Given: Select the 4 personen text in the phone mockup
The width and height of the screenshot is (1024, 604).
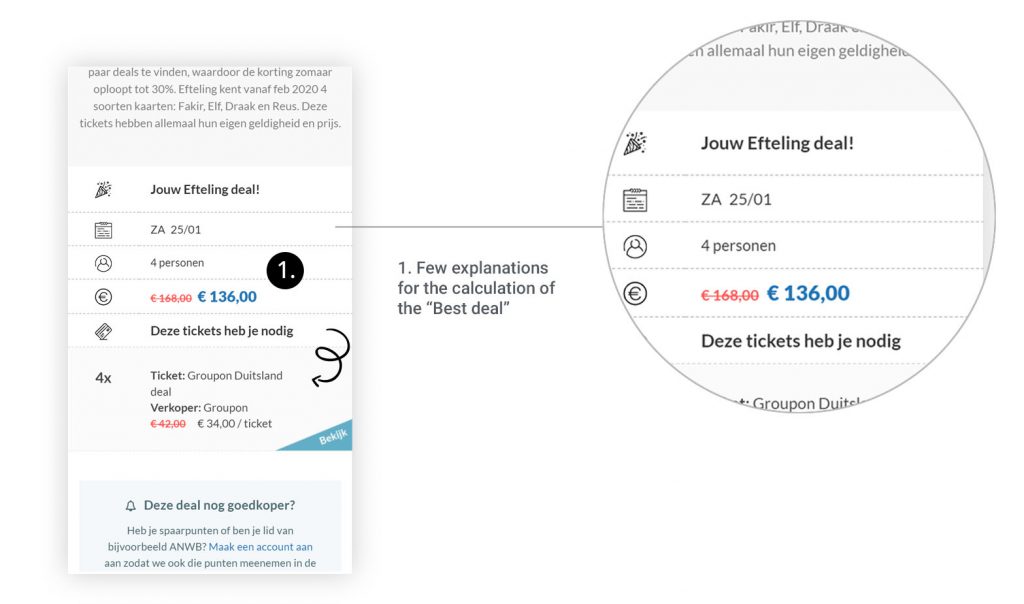Looking at the screenshot, I should [177, 263].
